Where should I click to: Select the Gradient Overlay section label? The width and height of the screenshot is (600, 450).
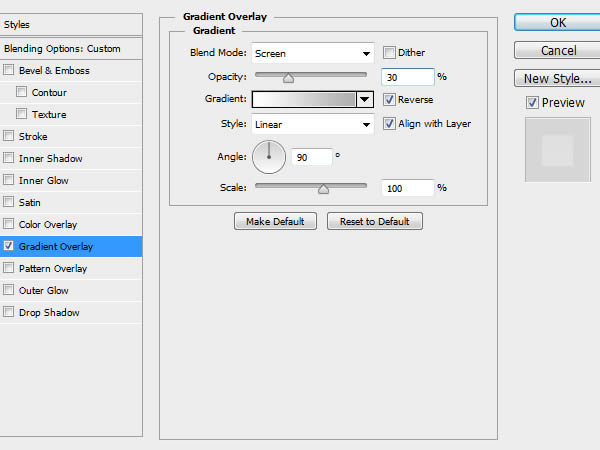click(55, 246)
